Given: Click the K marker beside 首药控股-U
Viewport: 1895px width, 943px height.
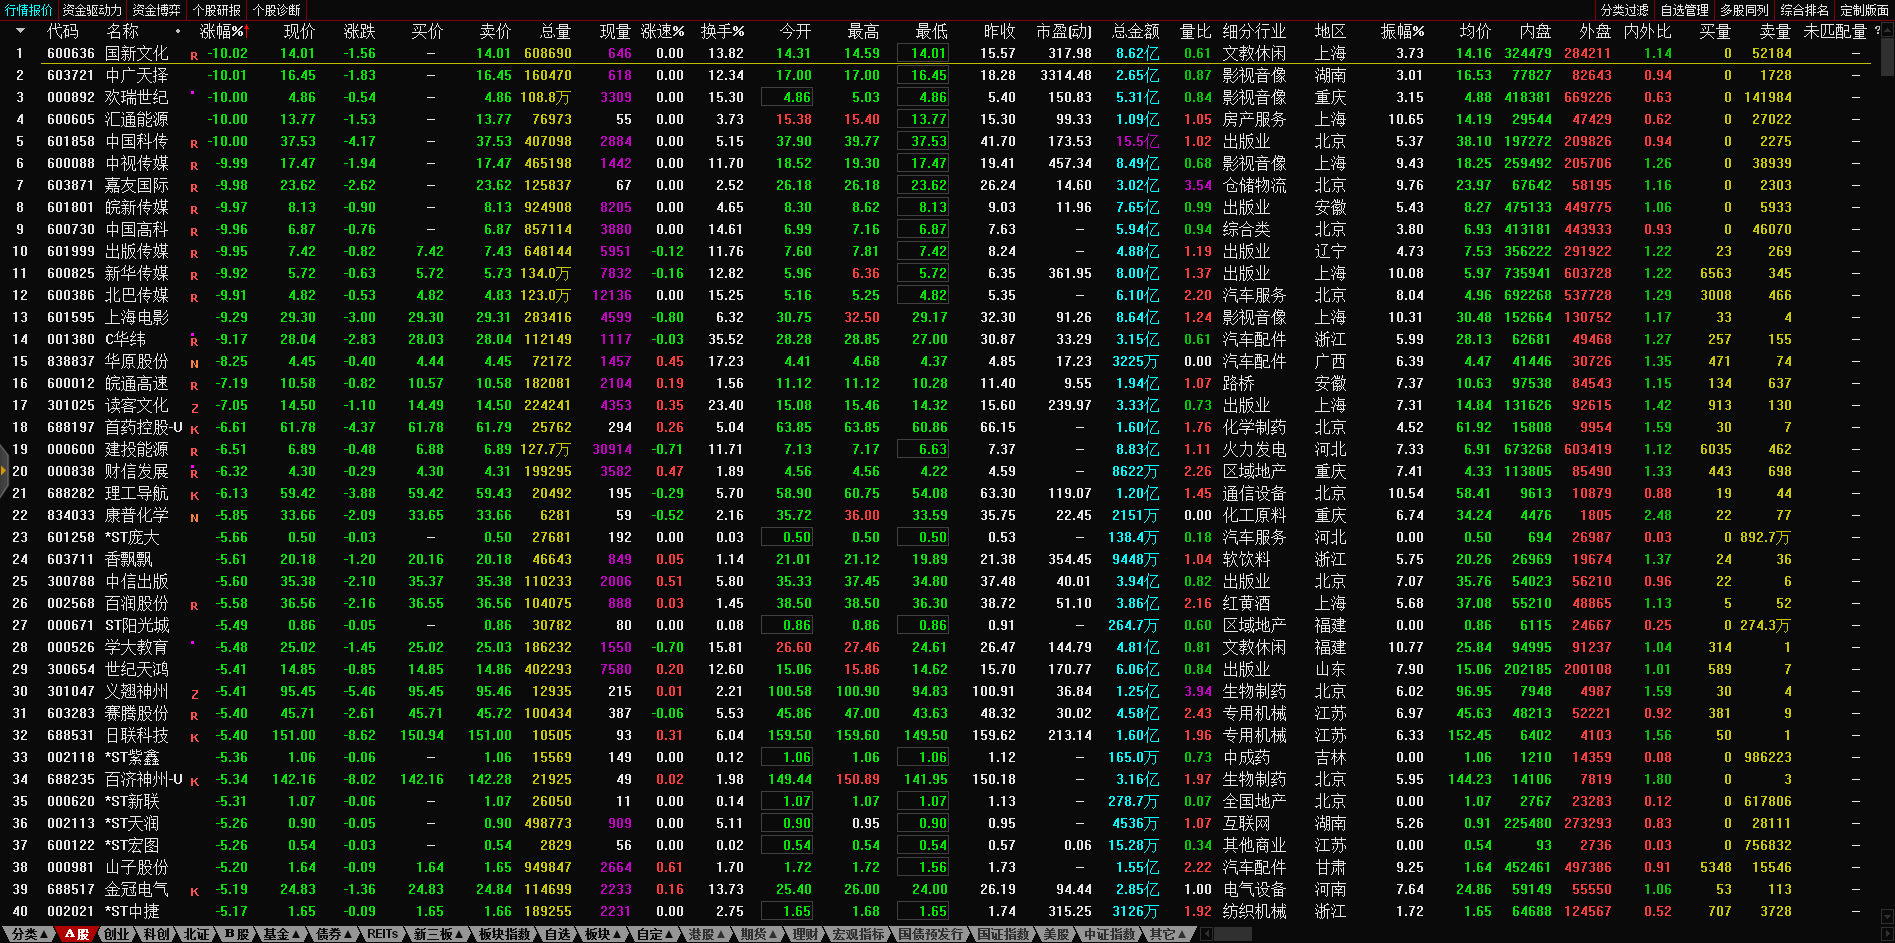Looking at the screenshot, I should tap(194, 430).
